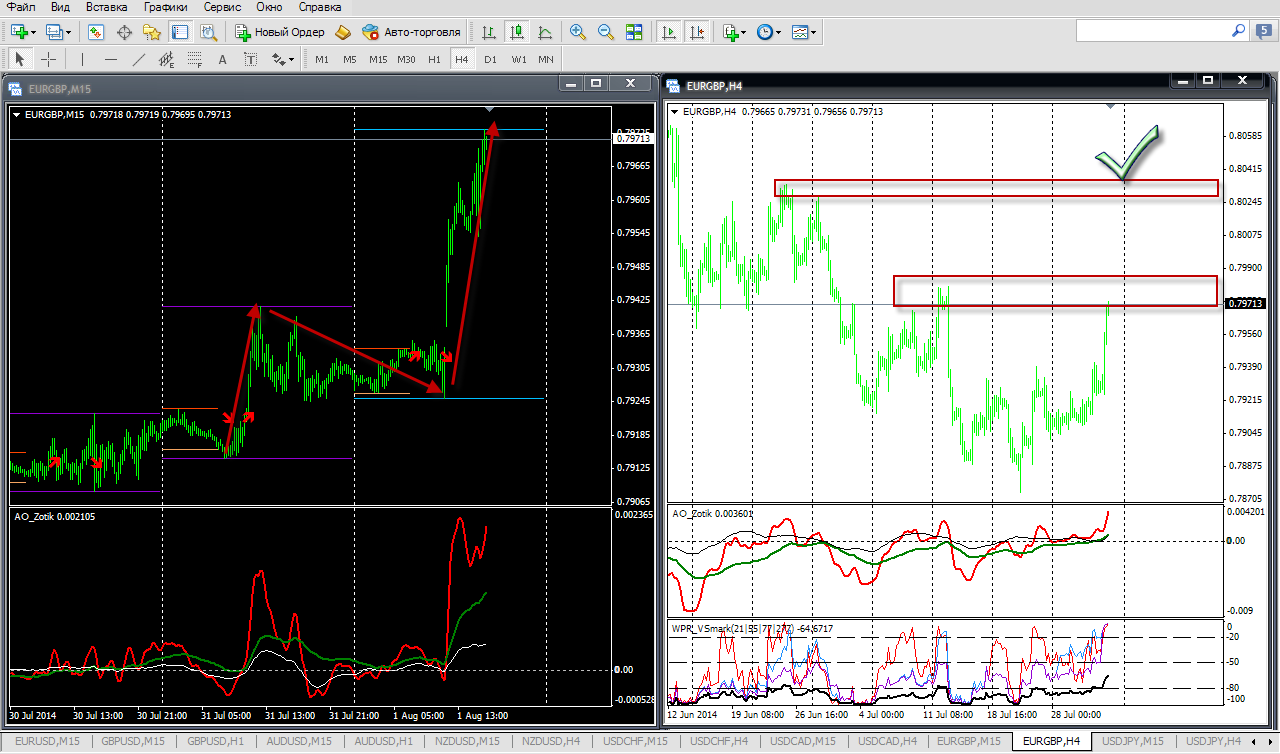Open the Вид menu
The width and height of the screenshot is (1280, 754).
(60, 7)
